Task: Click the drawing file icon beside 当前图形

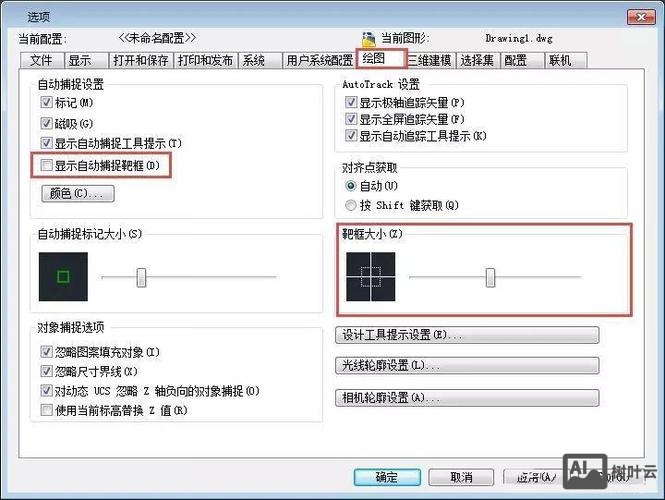Action: tap(369, 39)
